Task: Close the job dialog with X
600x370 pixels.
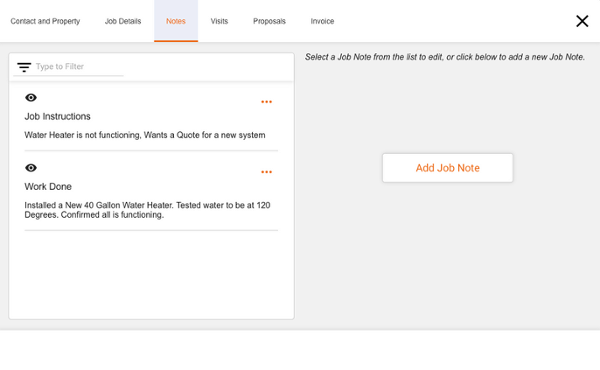Action: (582, 21)
